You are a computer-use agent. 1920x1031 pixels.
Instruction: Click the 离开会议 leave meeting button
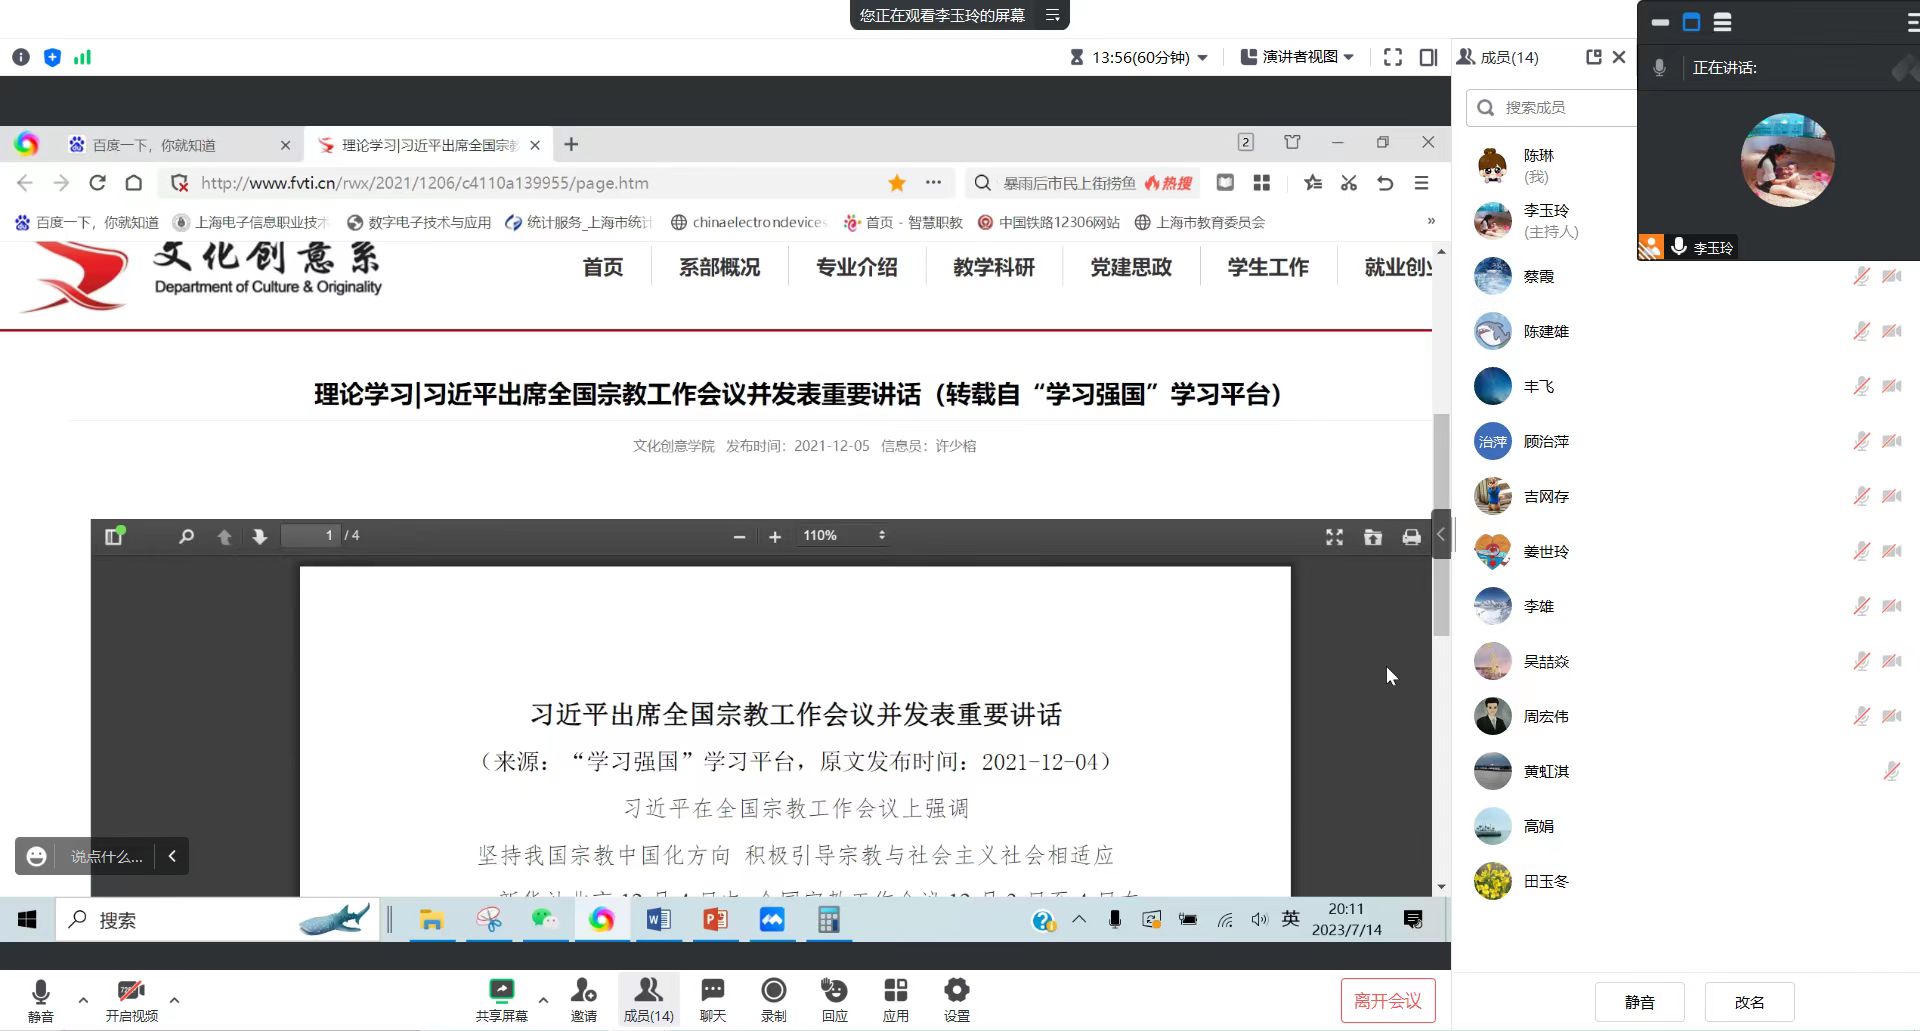(x=1387, y=1001)
